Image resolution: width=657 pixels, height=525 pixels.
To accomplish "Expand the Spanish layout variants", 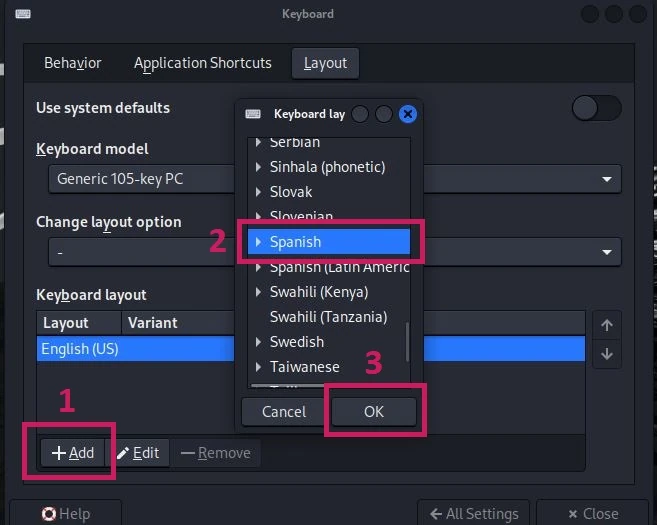I will click(x=259, y=242).
